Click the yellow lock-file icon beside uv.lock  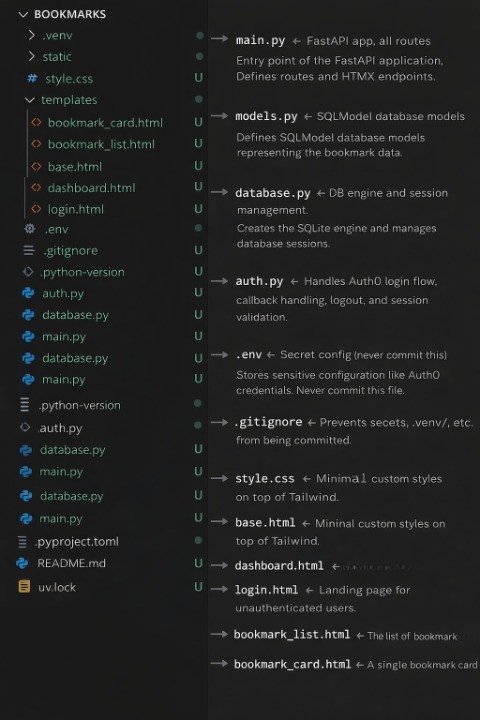(x=24, y=586)
